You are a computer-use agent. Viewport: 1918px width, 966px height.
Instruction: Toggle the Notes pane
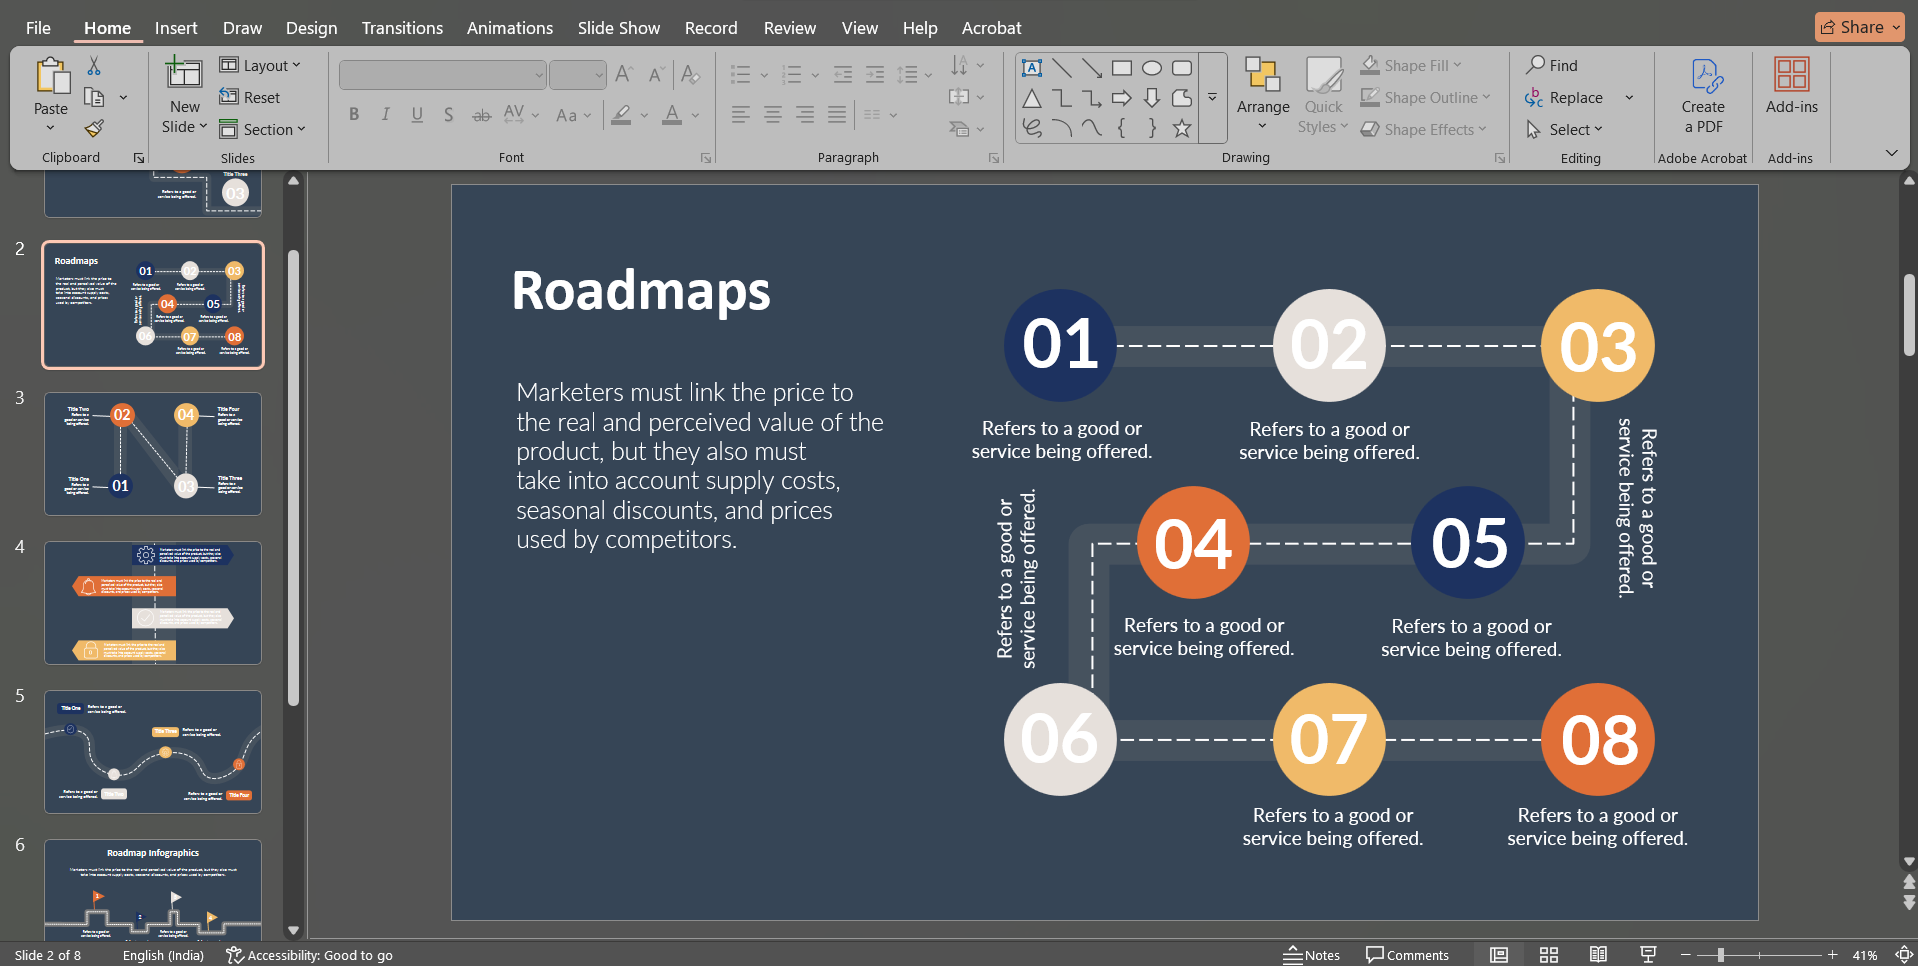pos(1312,955)
